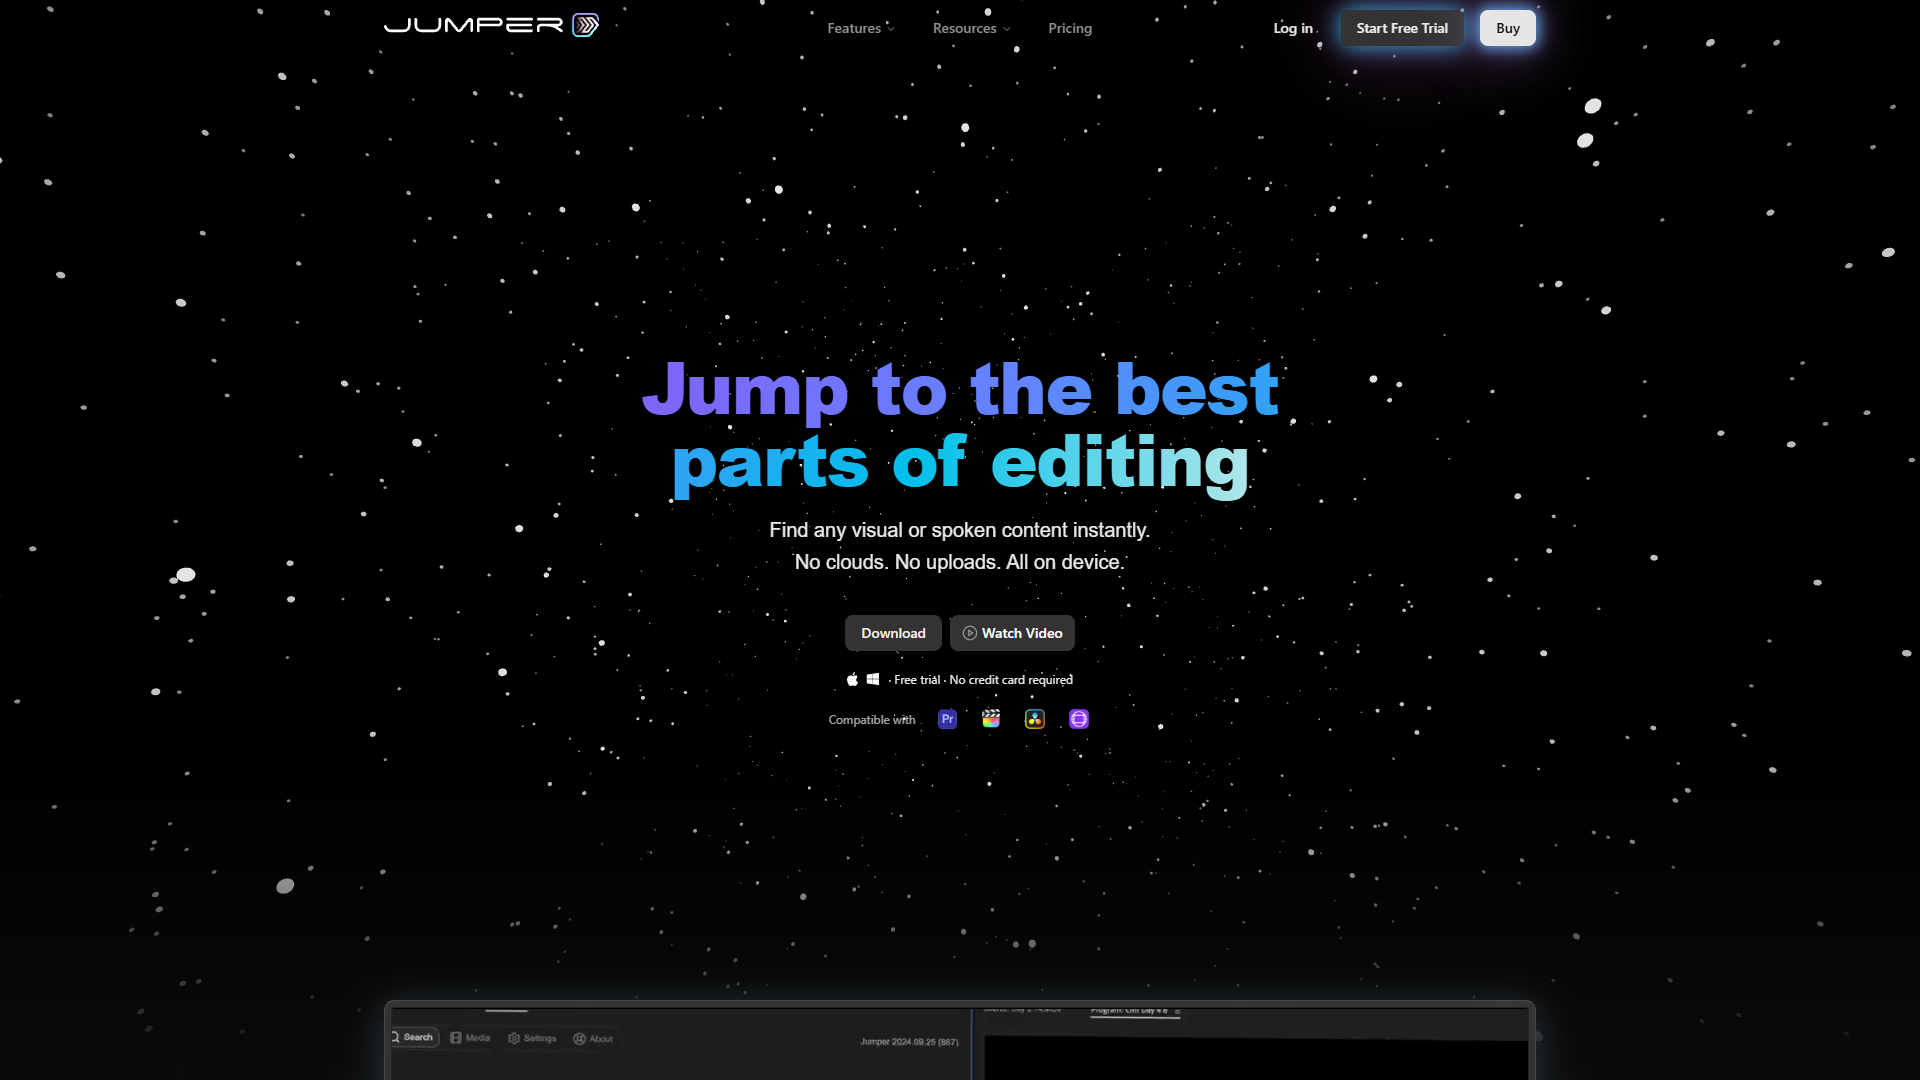Open the Log in link

[1293, 28]
